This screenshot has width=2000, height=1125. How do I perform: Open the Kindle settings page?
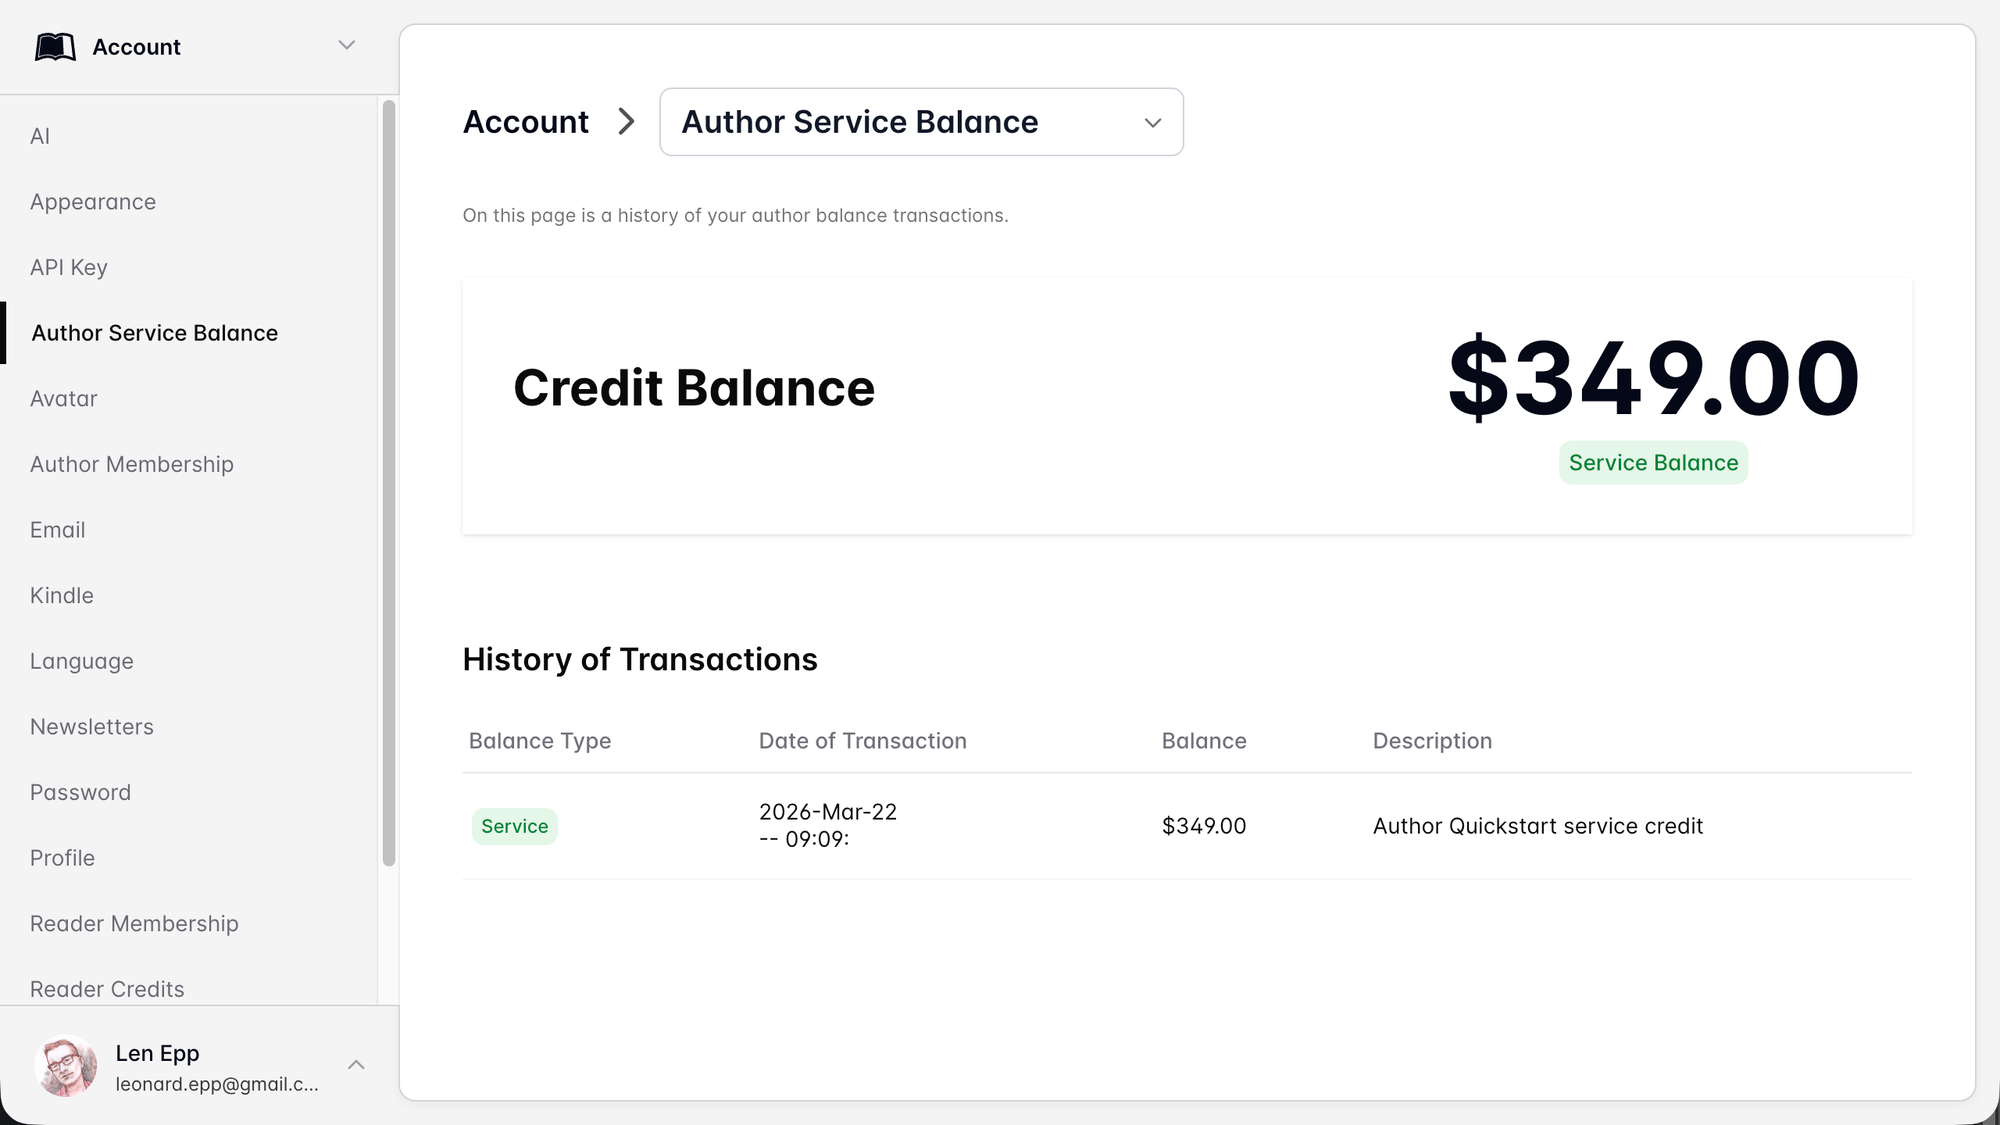coord(62,596)
